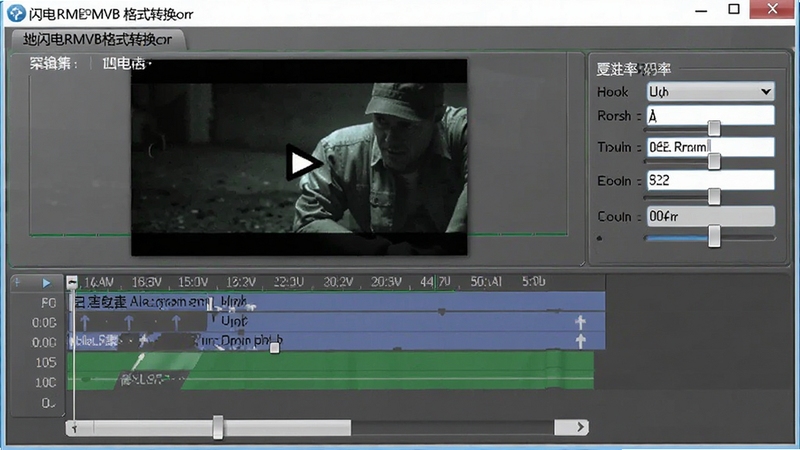Click the Tiouln input field
This screenshot has height=450, width=800.
(711, 147)
